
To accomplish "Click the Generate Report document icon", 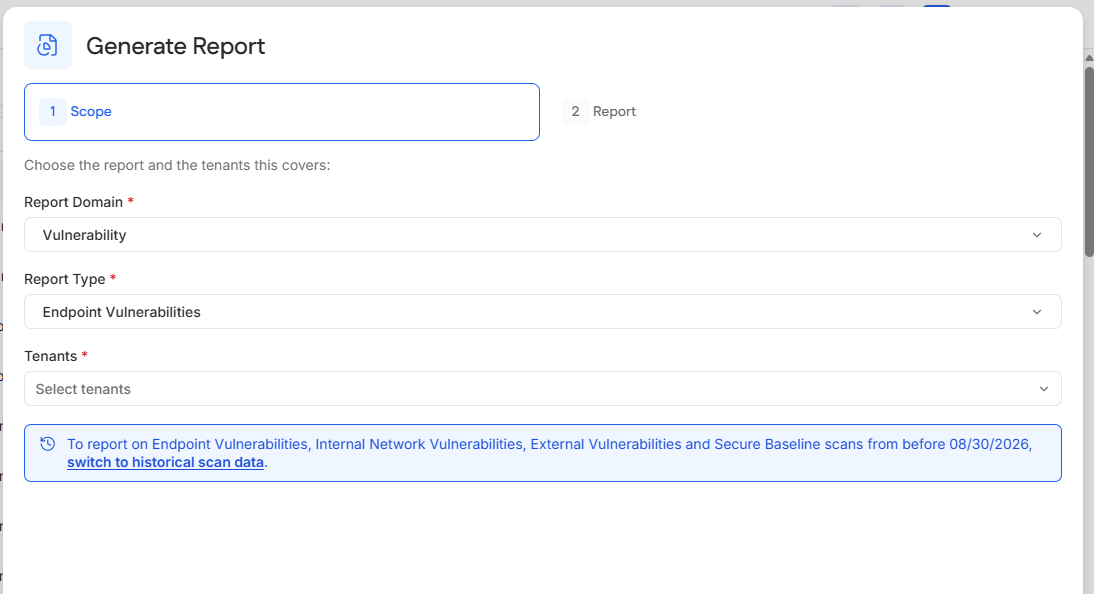I will (x=47, y=45).
